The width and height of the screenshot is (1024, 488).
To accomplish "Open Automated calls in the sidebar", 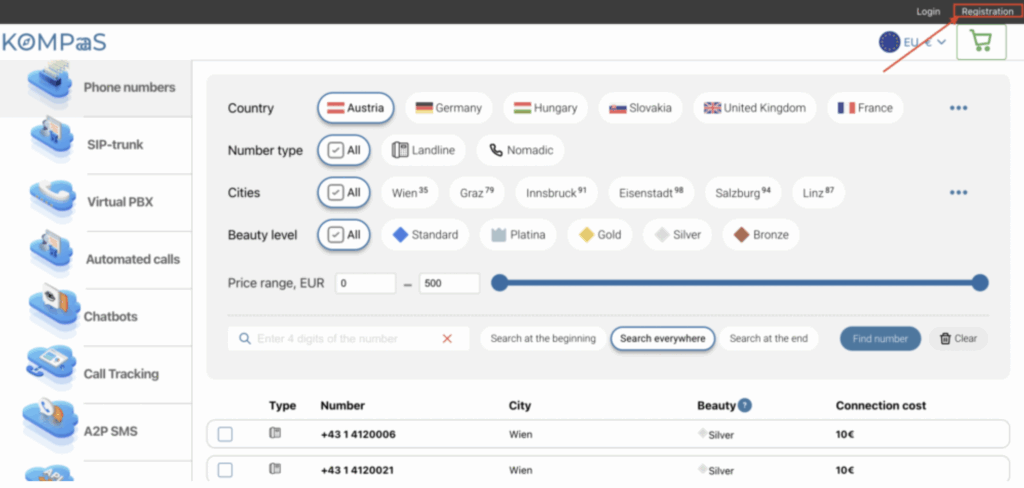I will click(x=132, y=259).
